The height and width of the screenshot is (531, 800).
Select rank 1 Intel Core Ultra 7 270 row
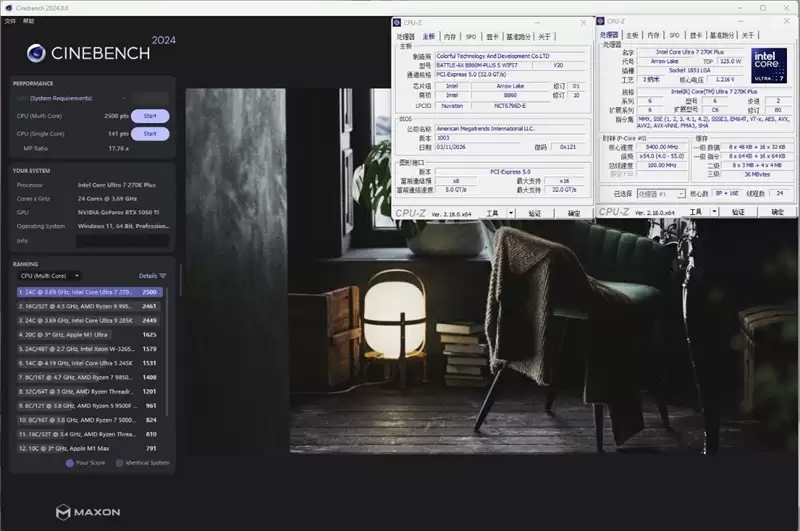(x=90, y=292)
